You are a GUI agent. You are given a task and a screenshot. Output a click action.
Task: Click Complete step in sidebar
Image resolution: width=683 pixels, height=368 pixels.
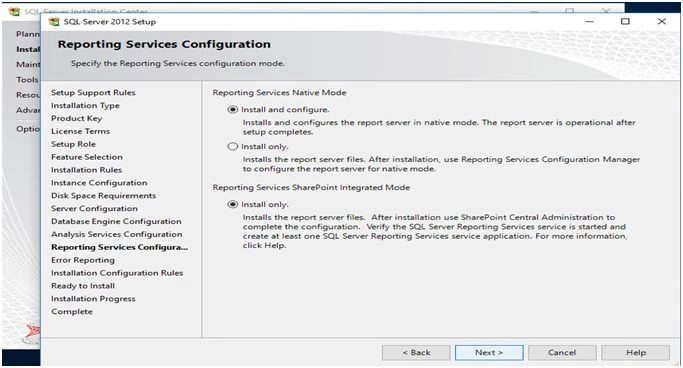(72, 311)
